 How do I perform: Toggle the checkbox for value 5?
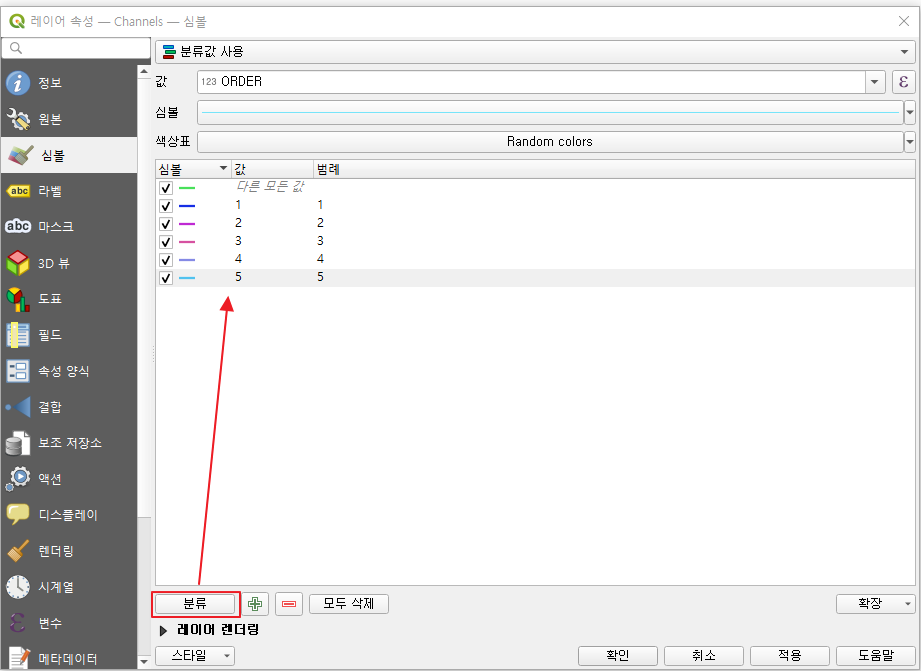[166, 278]
